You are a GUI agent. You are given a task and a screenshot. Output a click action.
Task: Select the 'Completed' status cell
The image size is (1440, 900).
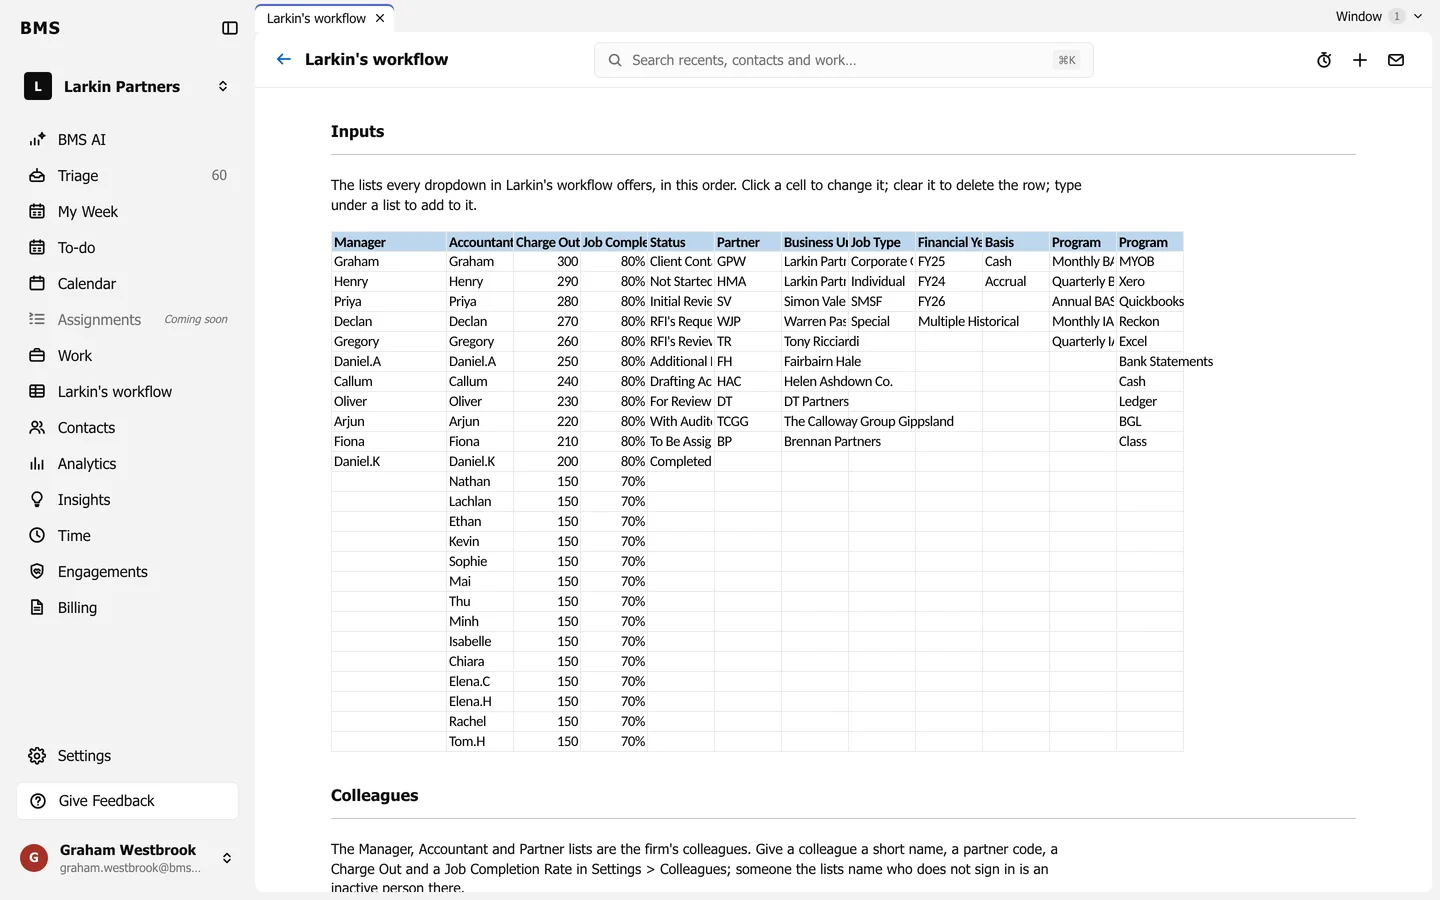click(681, 462)
